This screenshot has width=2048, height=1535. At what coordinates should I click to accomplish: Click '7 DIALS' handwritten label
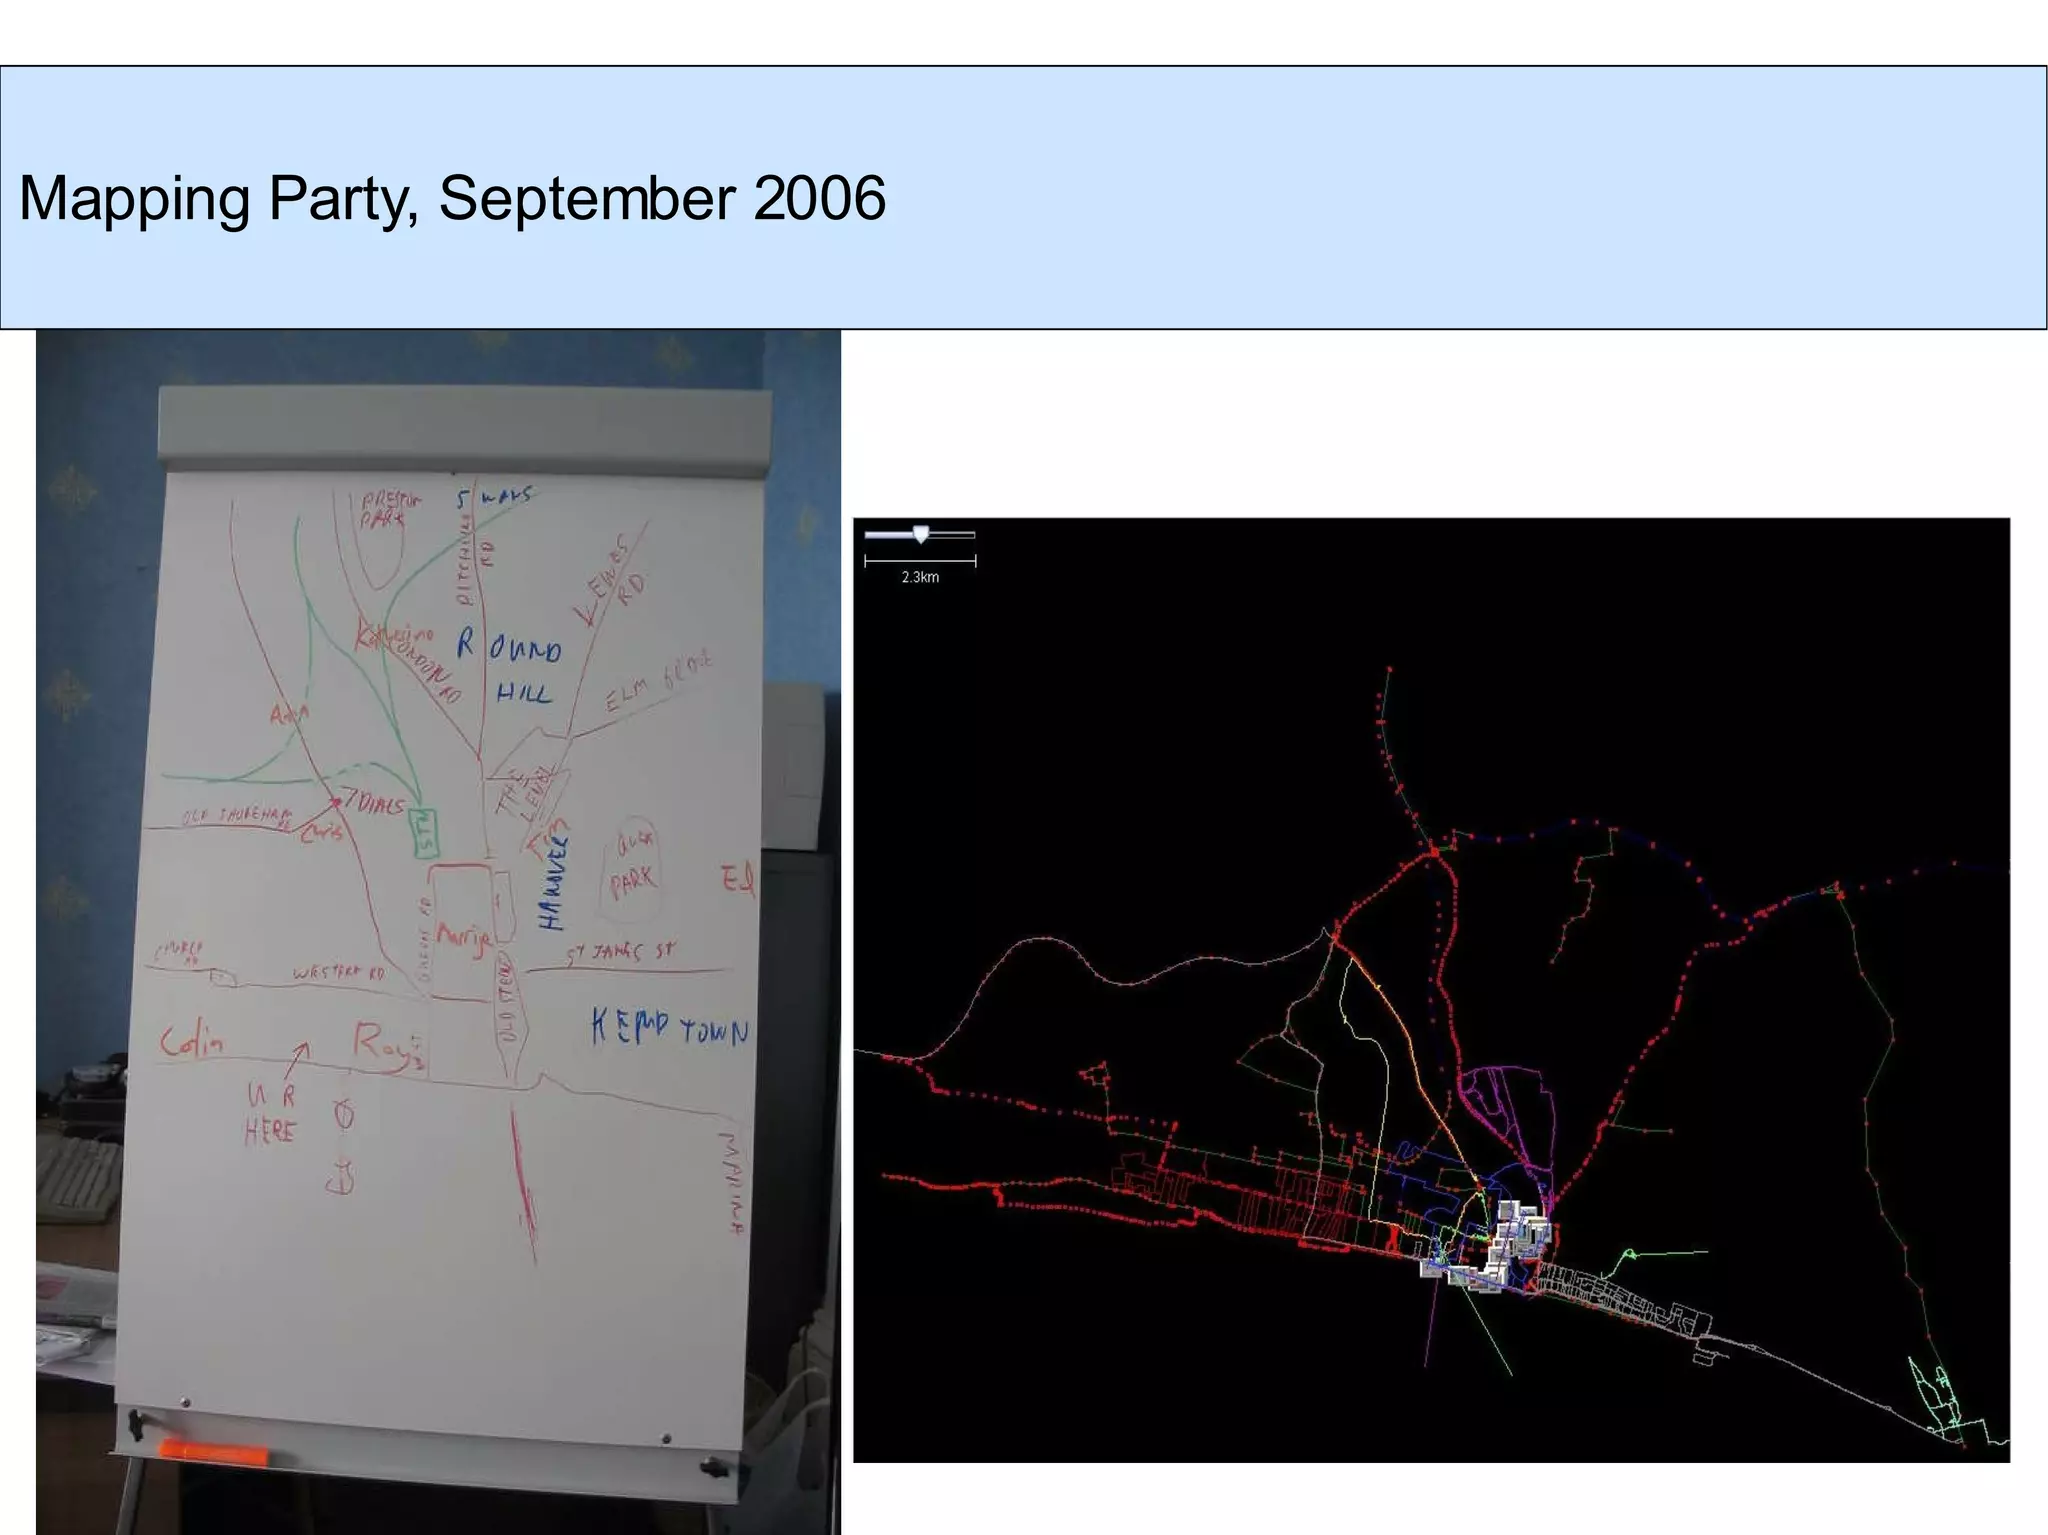click(374, 803)
